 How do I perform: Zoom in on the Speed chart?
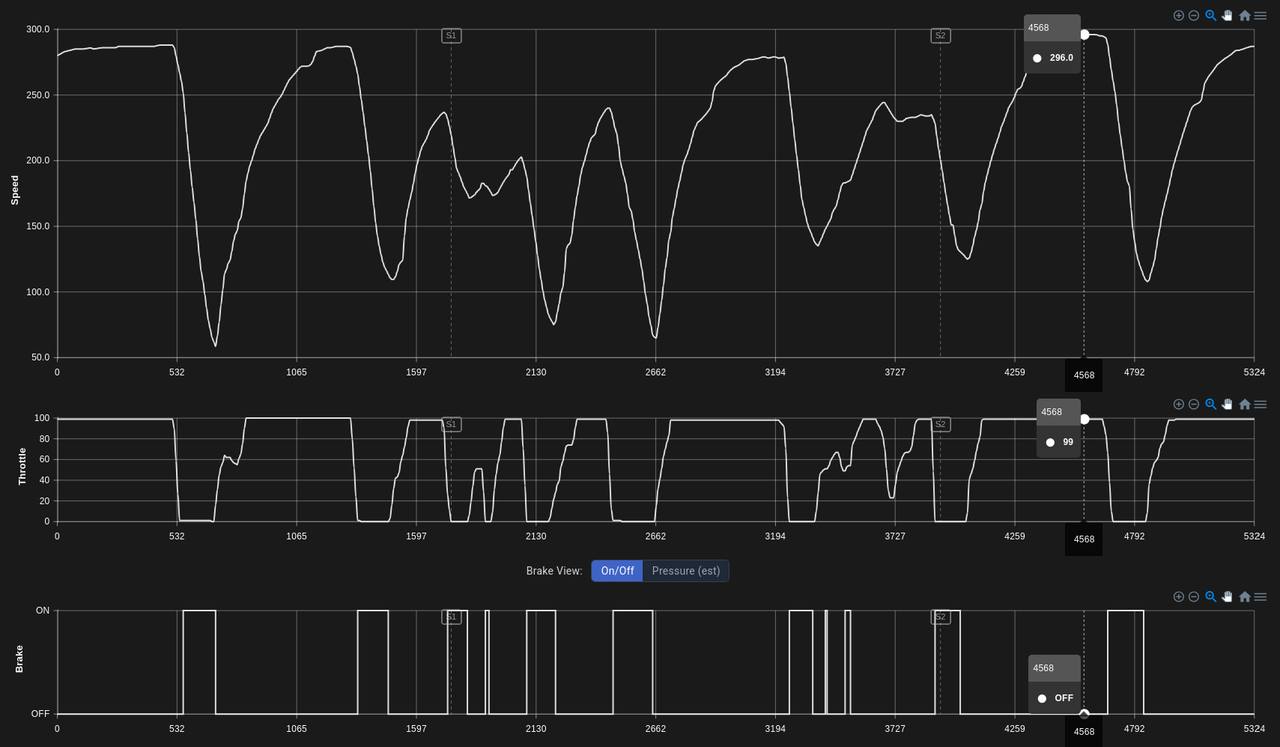1179,16
